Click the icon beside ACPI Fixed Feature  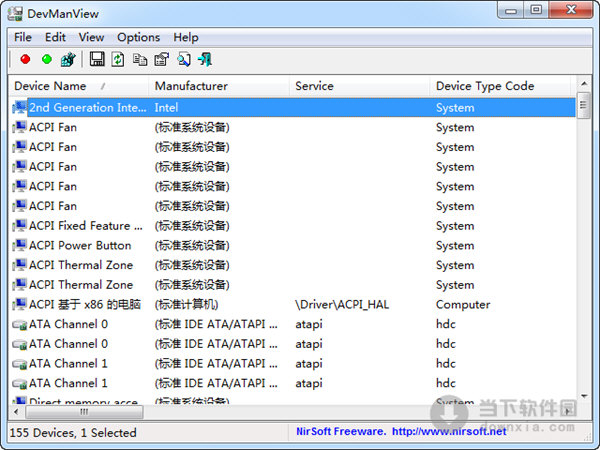coord(20,226)
